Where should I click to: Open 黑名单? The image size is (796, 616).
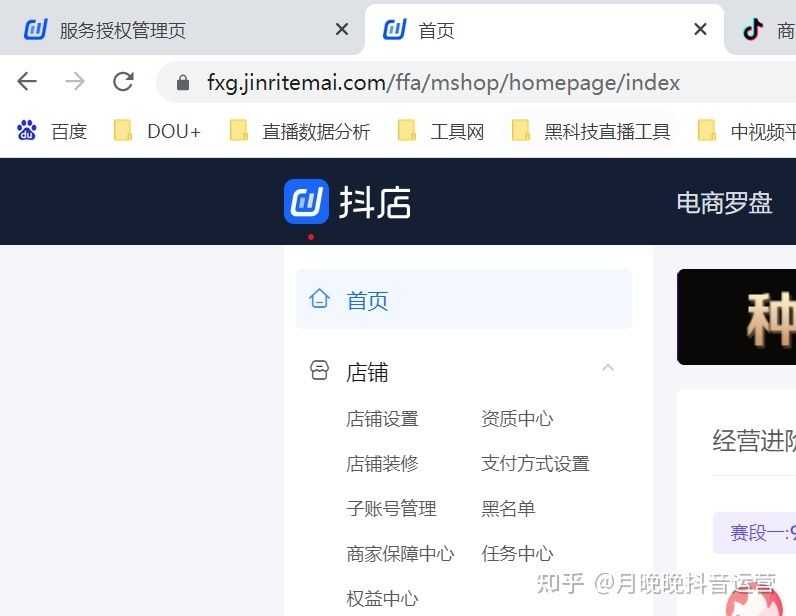pyautogui.click(x=508, y=508)
